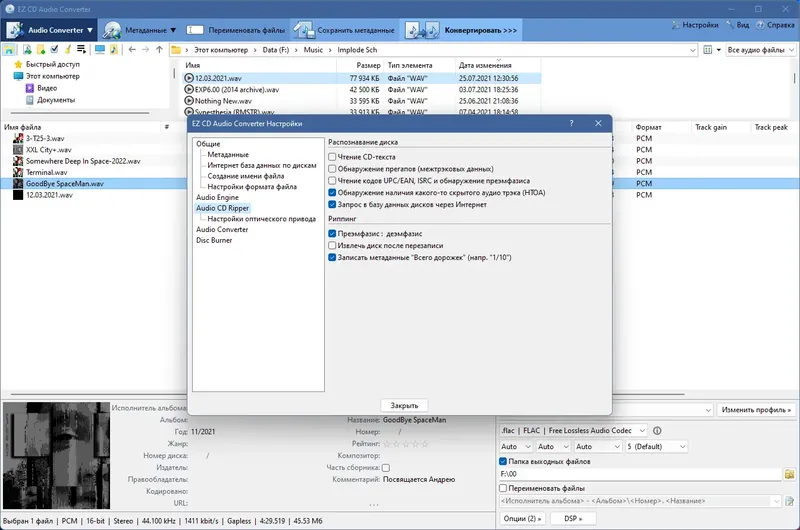Screen dimensions: 800x530
Task: Open the view mode dropdown arrow
Action: point(719,50)
